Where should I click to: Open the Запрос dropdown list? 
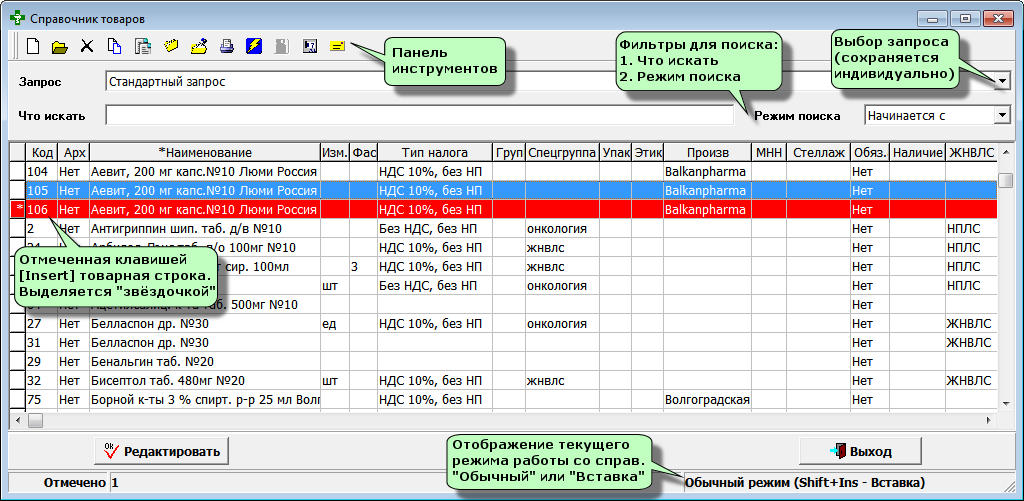(1003, 81)
